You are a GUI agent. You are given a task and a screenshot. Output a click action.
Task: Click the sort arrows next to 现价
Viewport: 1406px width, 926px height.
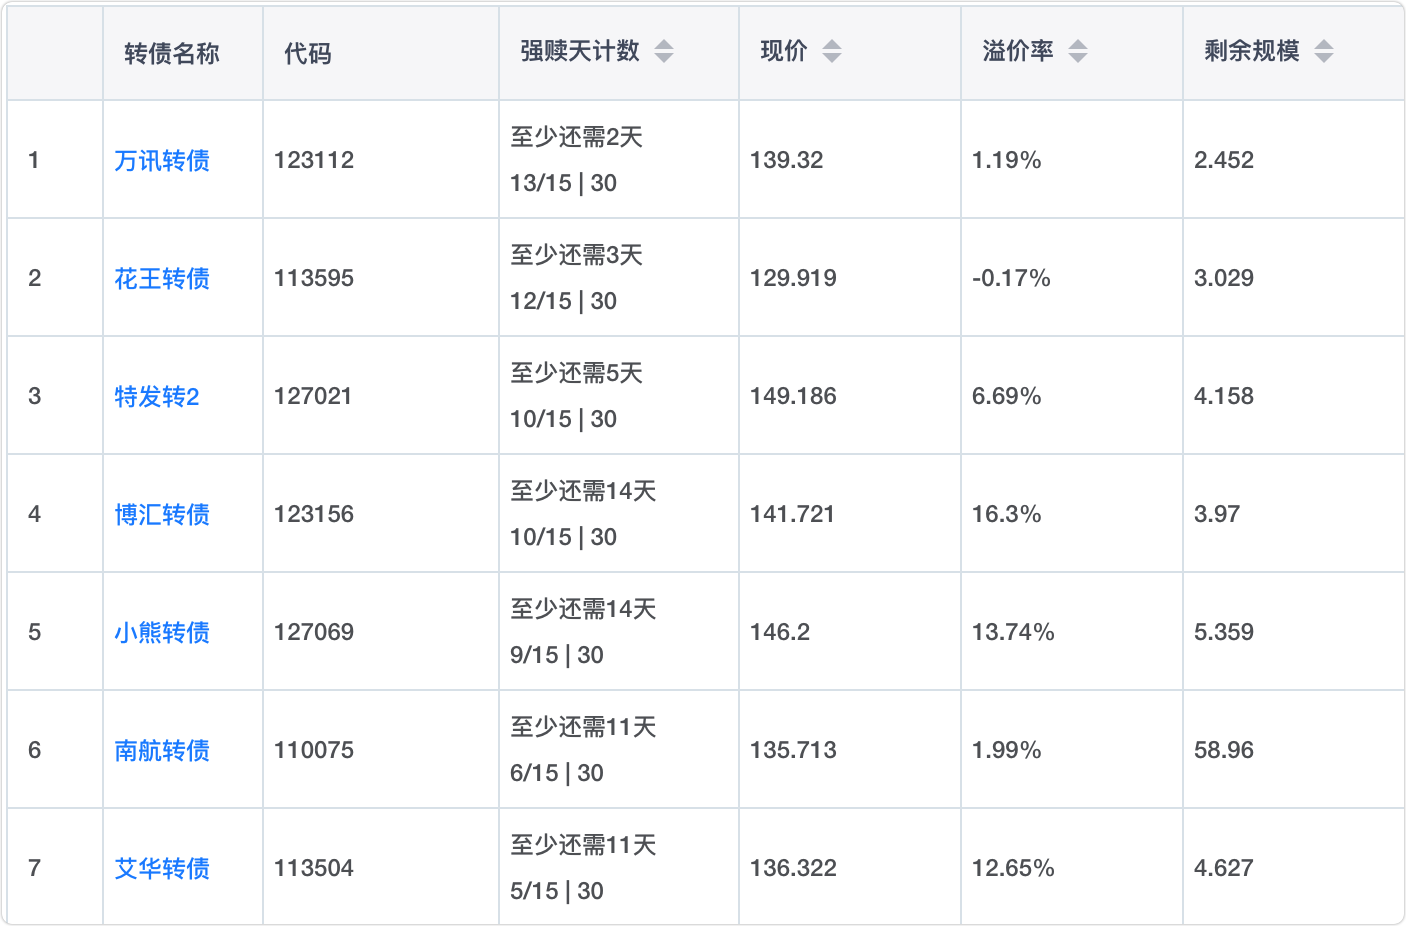click(832, 51)
